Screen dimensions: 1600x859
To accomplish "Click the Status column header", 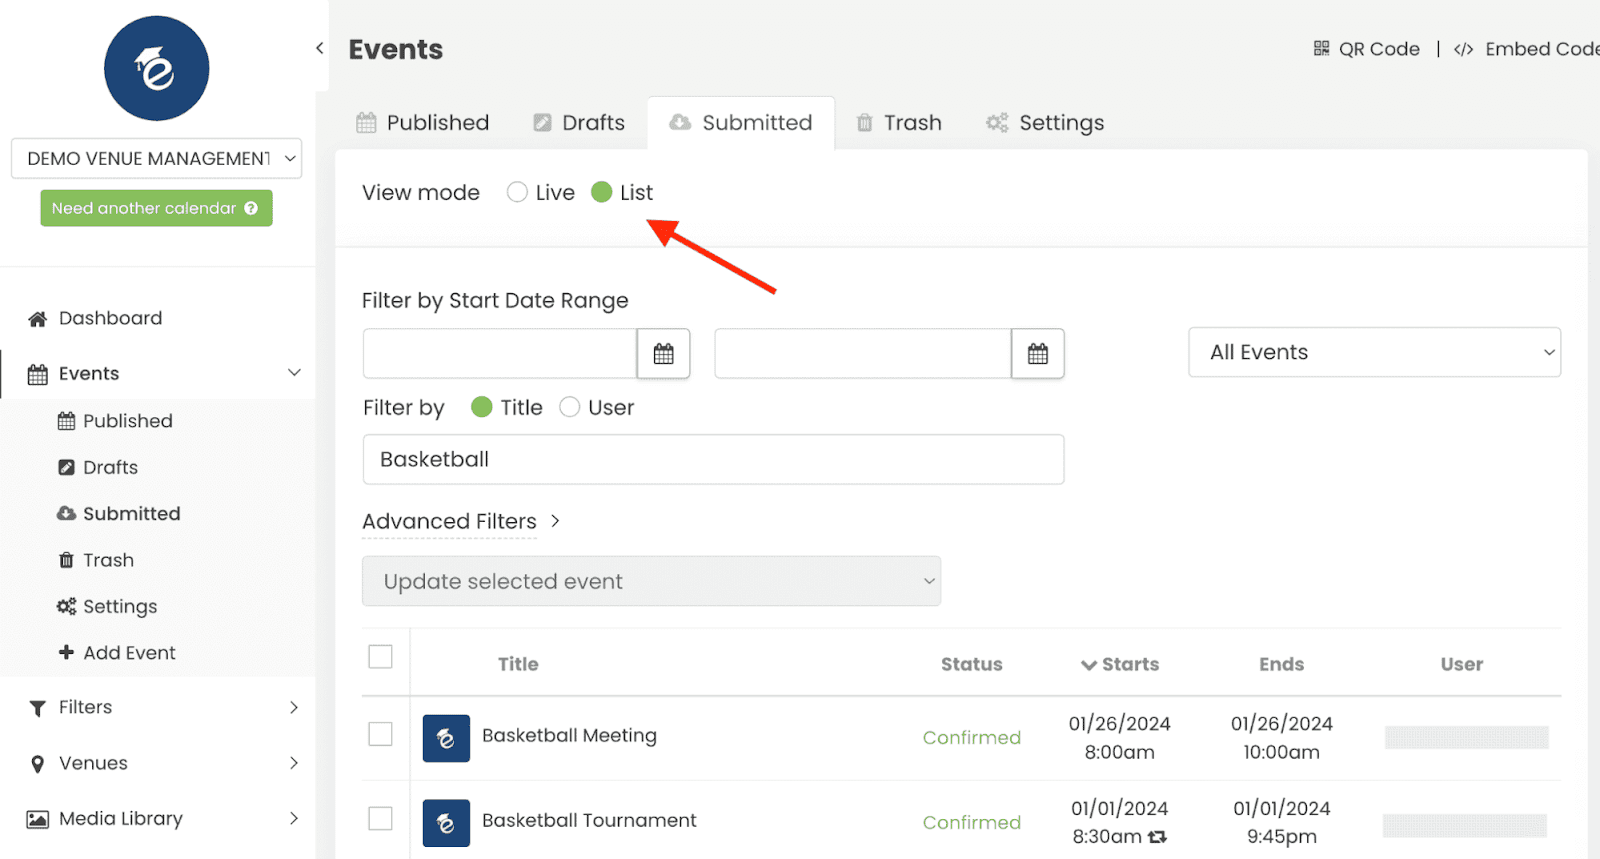I will pos(971,664).
